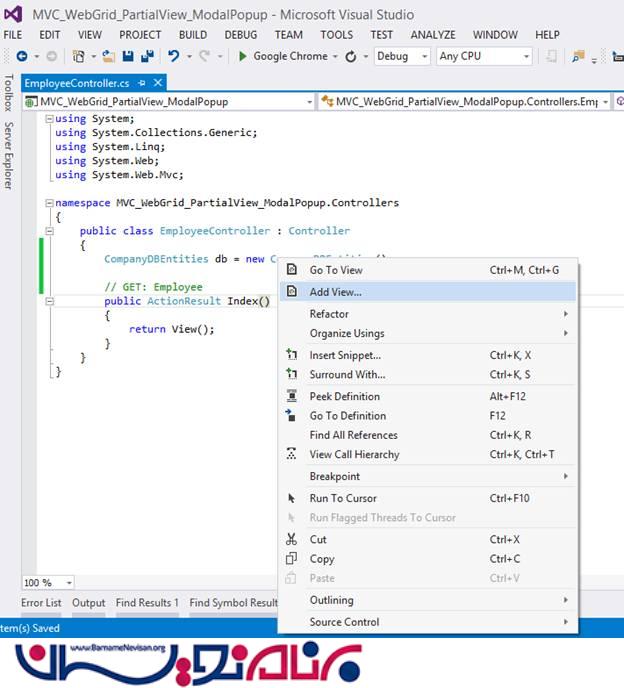624x688 pixels.
Task: Choose Go To Definition in the context menu
Action: (347, 416)
